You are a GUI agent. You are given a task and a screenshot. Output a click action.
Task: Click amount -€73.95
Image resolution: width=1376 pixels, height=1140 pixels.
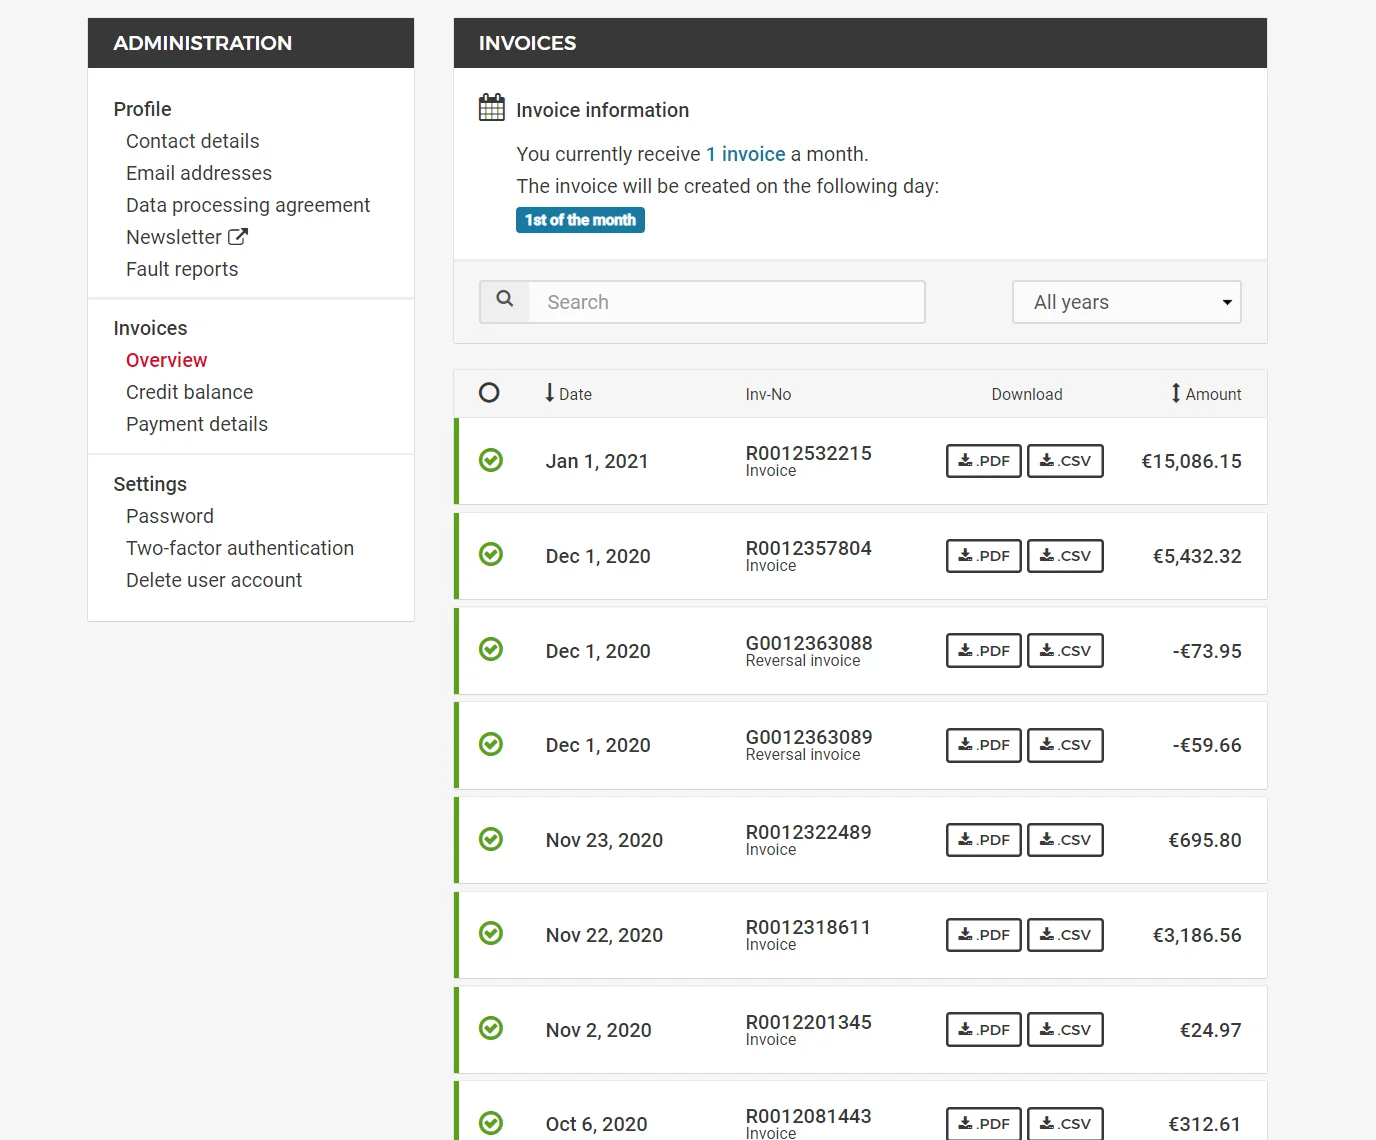(x=1207, y=651)
